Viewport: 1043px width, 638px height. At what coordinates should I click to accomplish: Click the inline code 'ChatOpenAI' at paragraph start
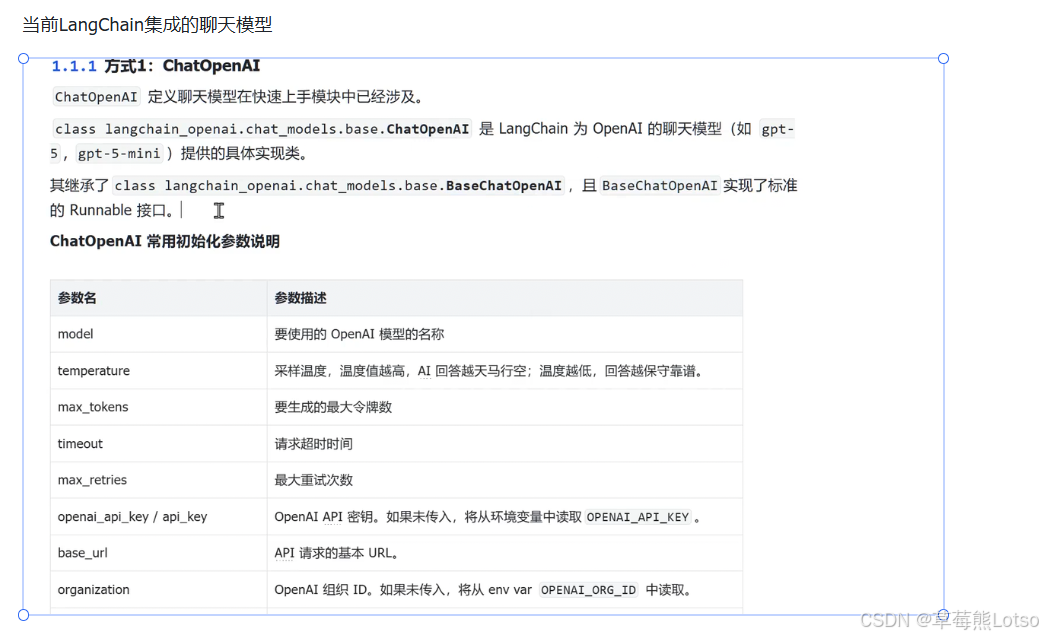click(x=96, y=97)
